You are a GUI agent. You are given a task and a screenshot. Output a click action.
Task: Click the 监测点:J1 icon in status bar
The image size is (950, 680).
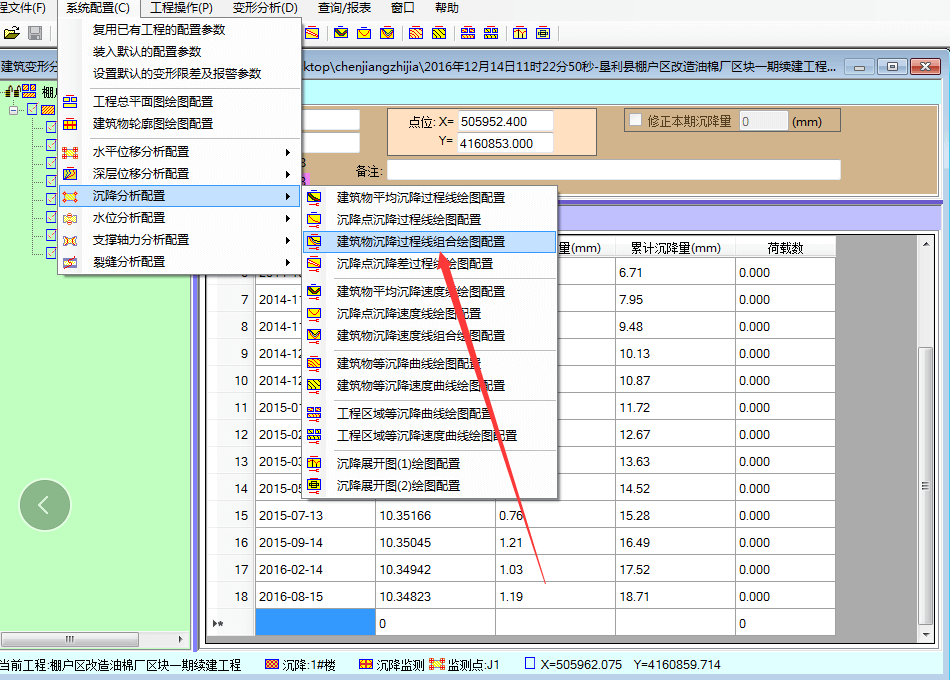[437, 663]
